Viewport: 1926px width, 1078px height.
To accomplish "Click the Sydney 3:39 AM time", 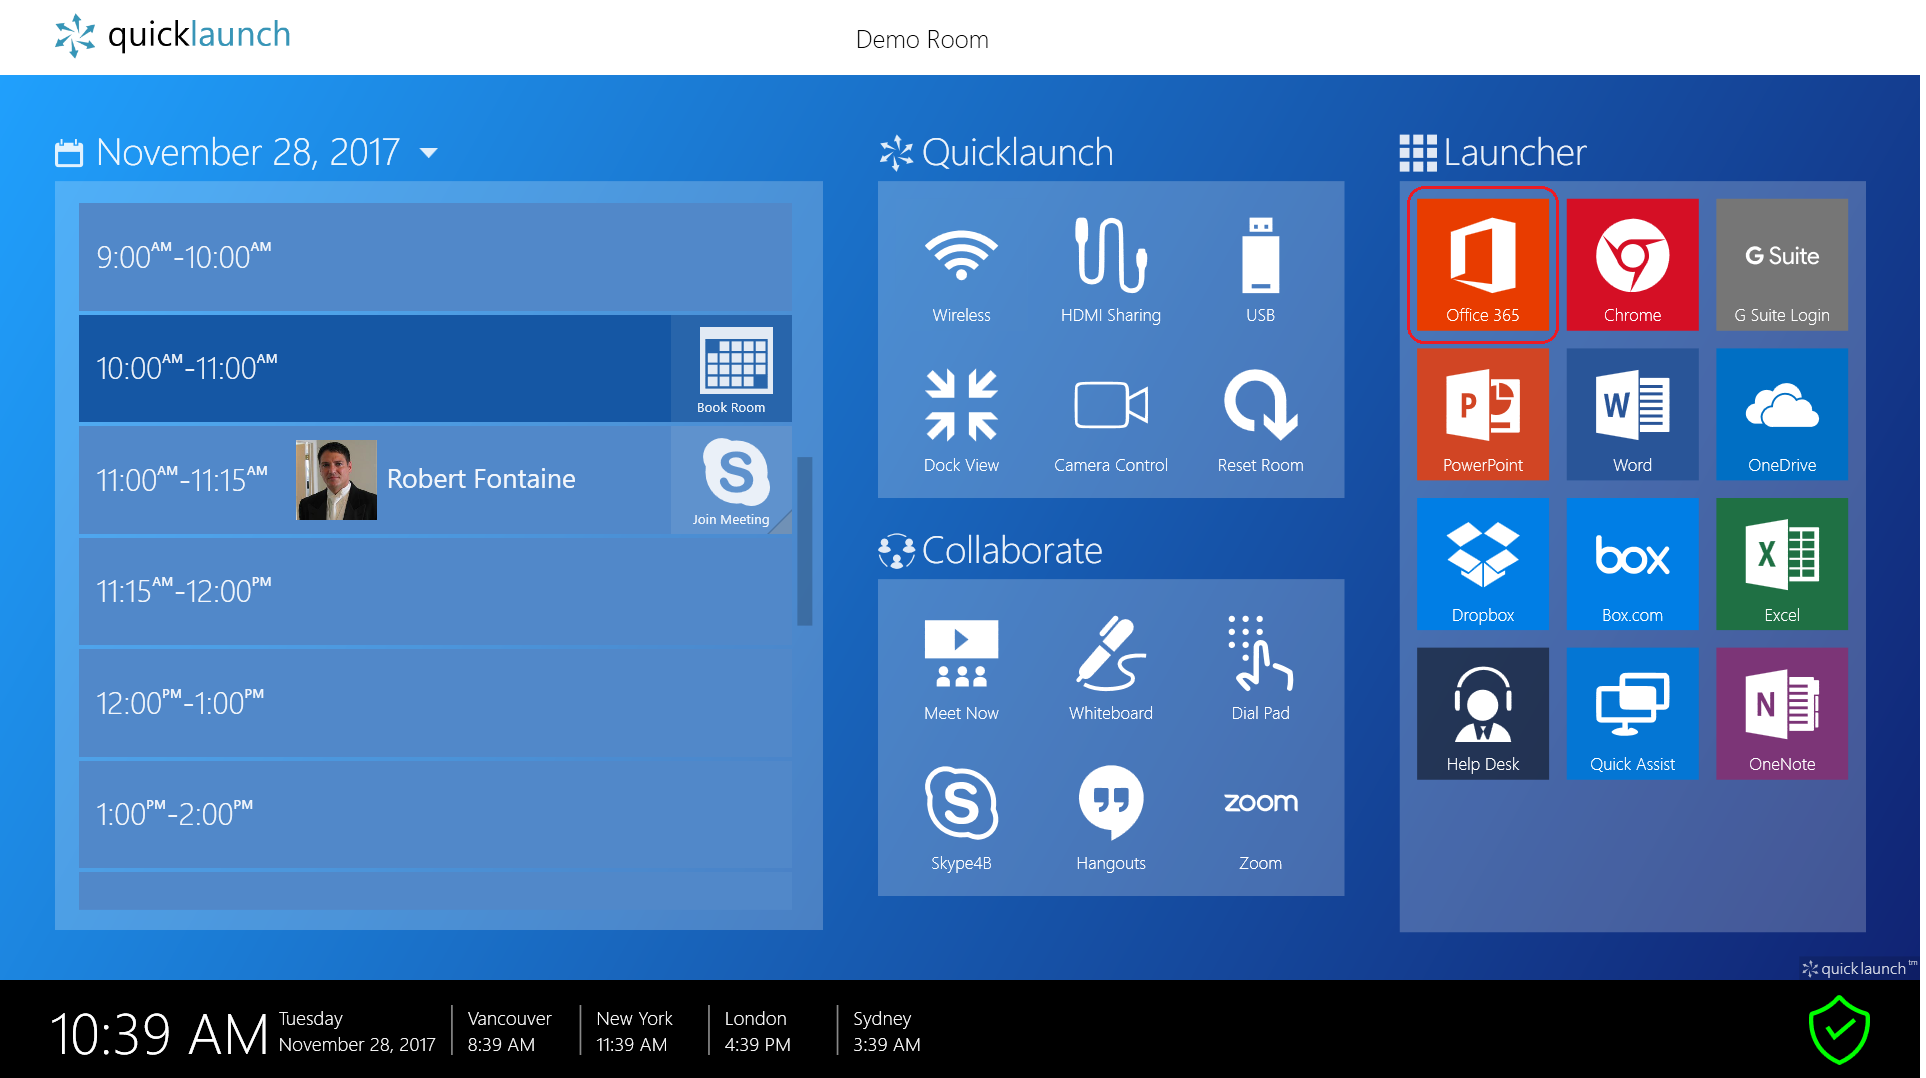I will (x=889, y=1033).
